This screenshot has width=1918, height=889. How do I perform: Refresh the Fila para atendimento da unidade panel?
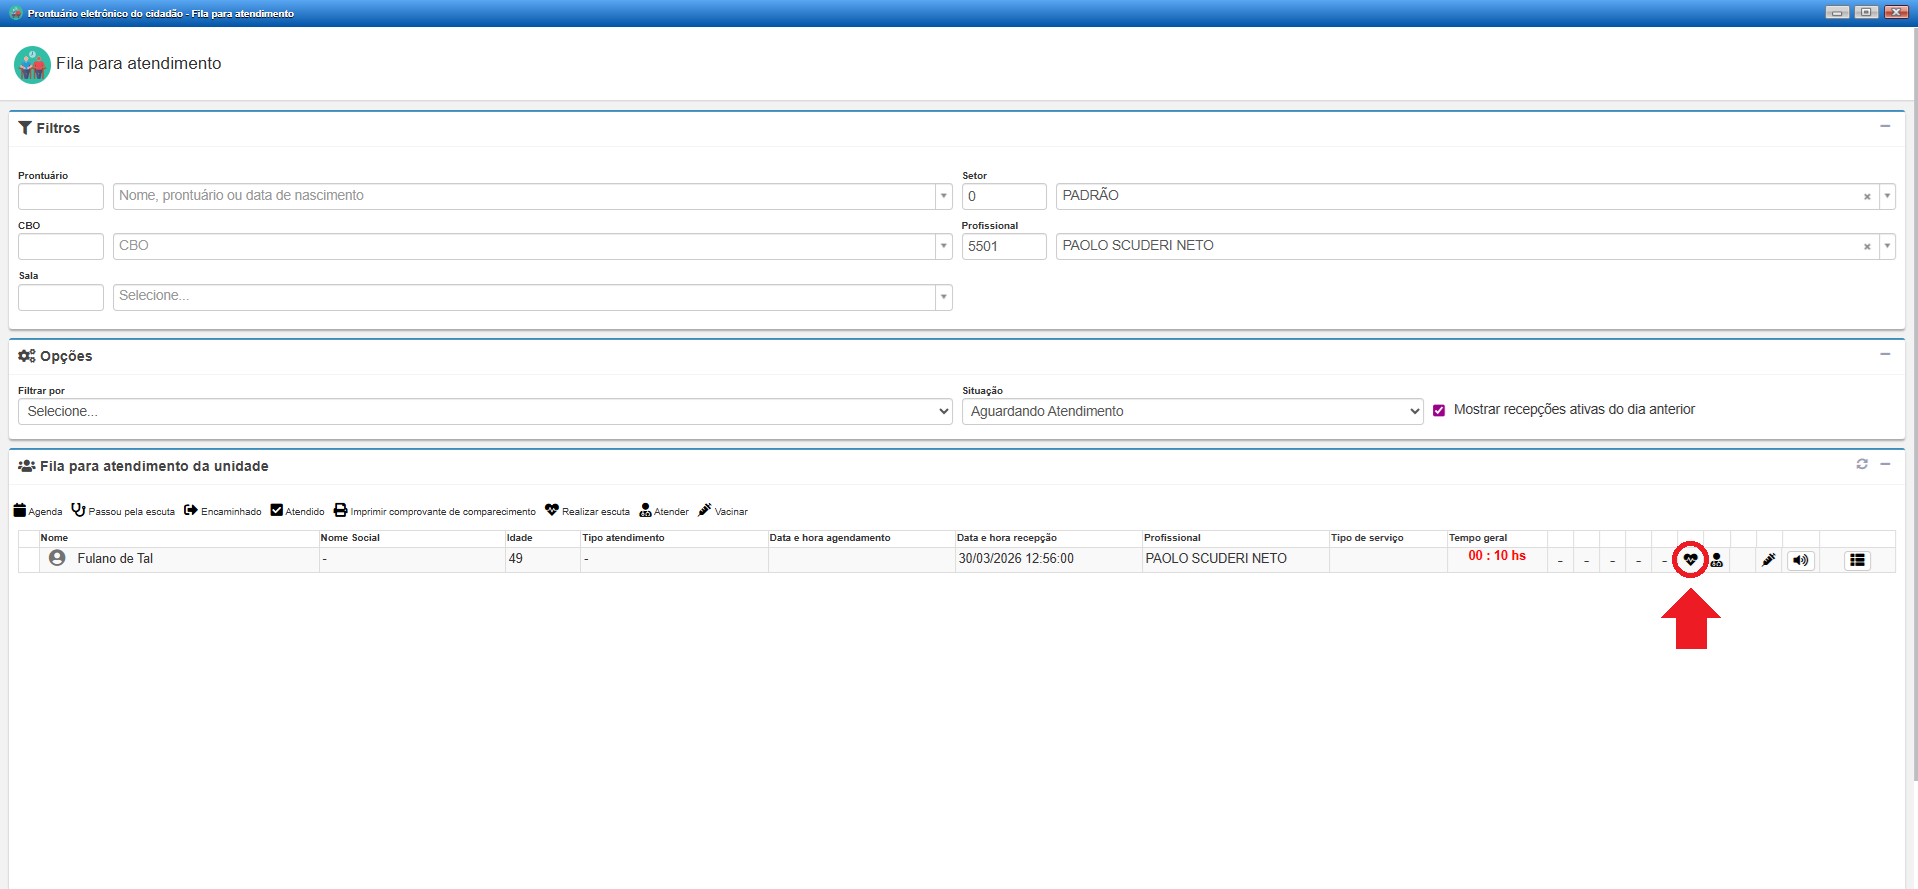point(1862,464)
